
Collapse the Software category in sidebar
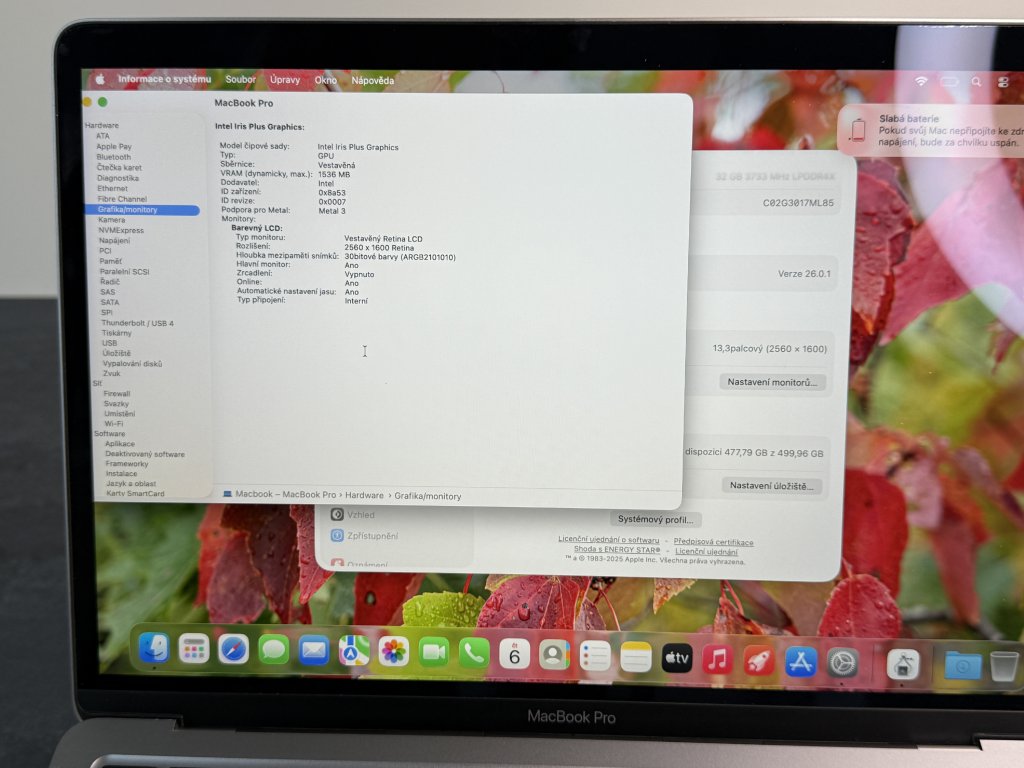[x=110, y=434]
